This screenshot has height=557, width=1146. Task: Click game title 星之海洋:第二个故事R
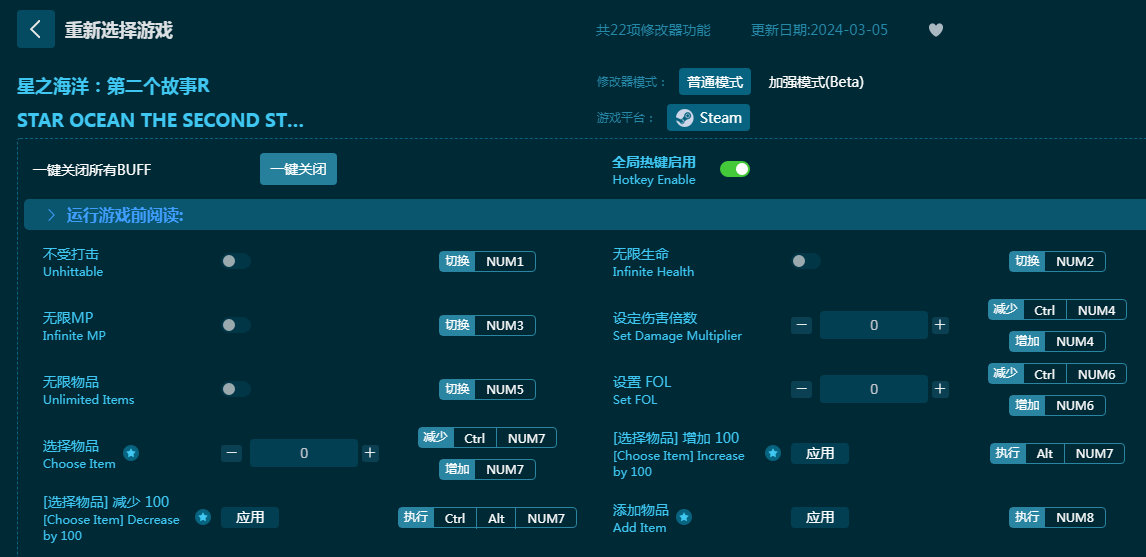[113, 86]
